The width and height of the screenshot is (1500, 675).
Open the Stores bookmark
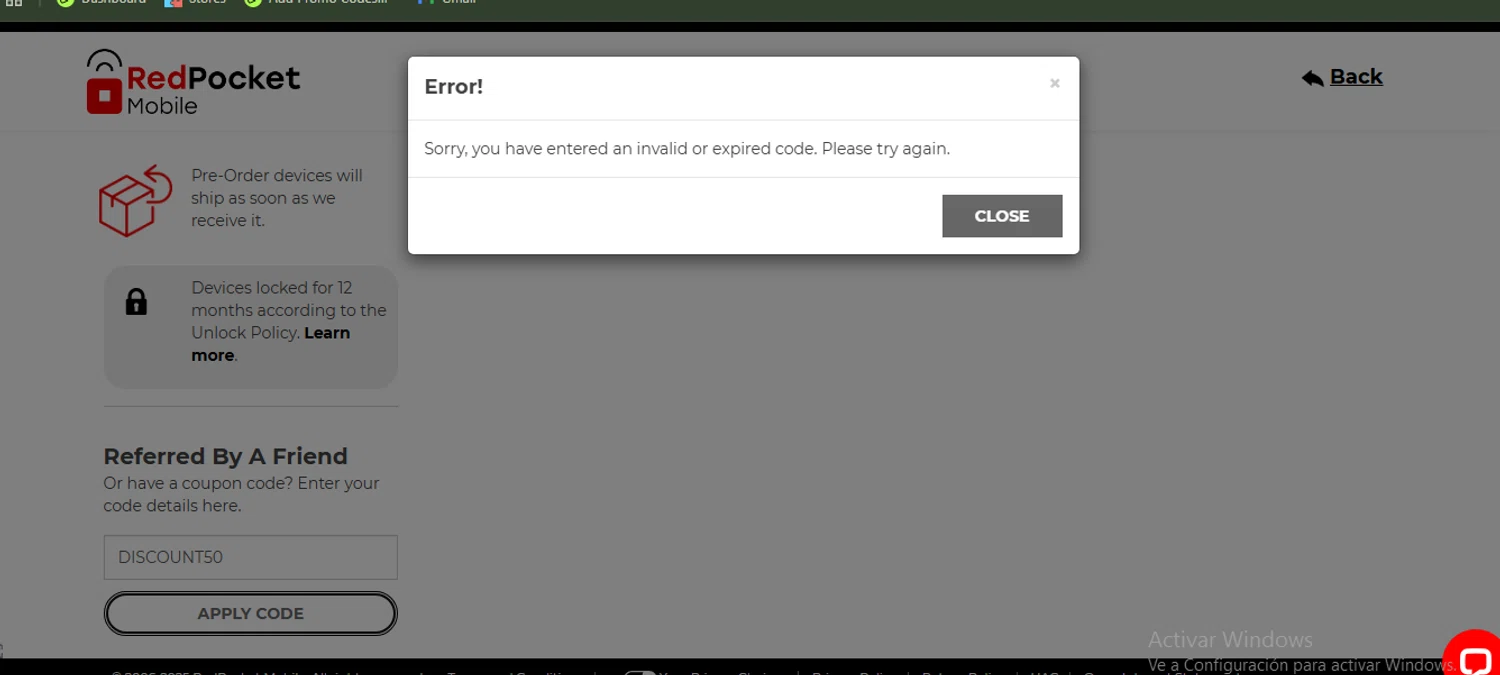coord(194,2)
